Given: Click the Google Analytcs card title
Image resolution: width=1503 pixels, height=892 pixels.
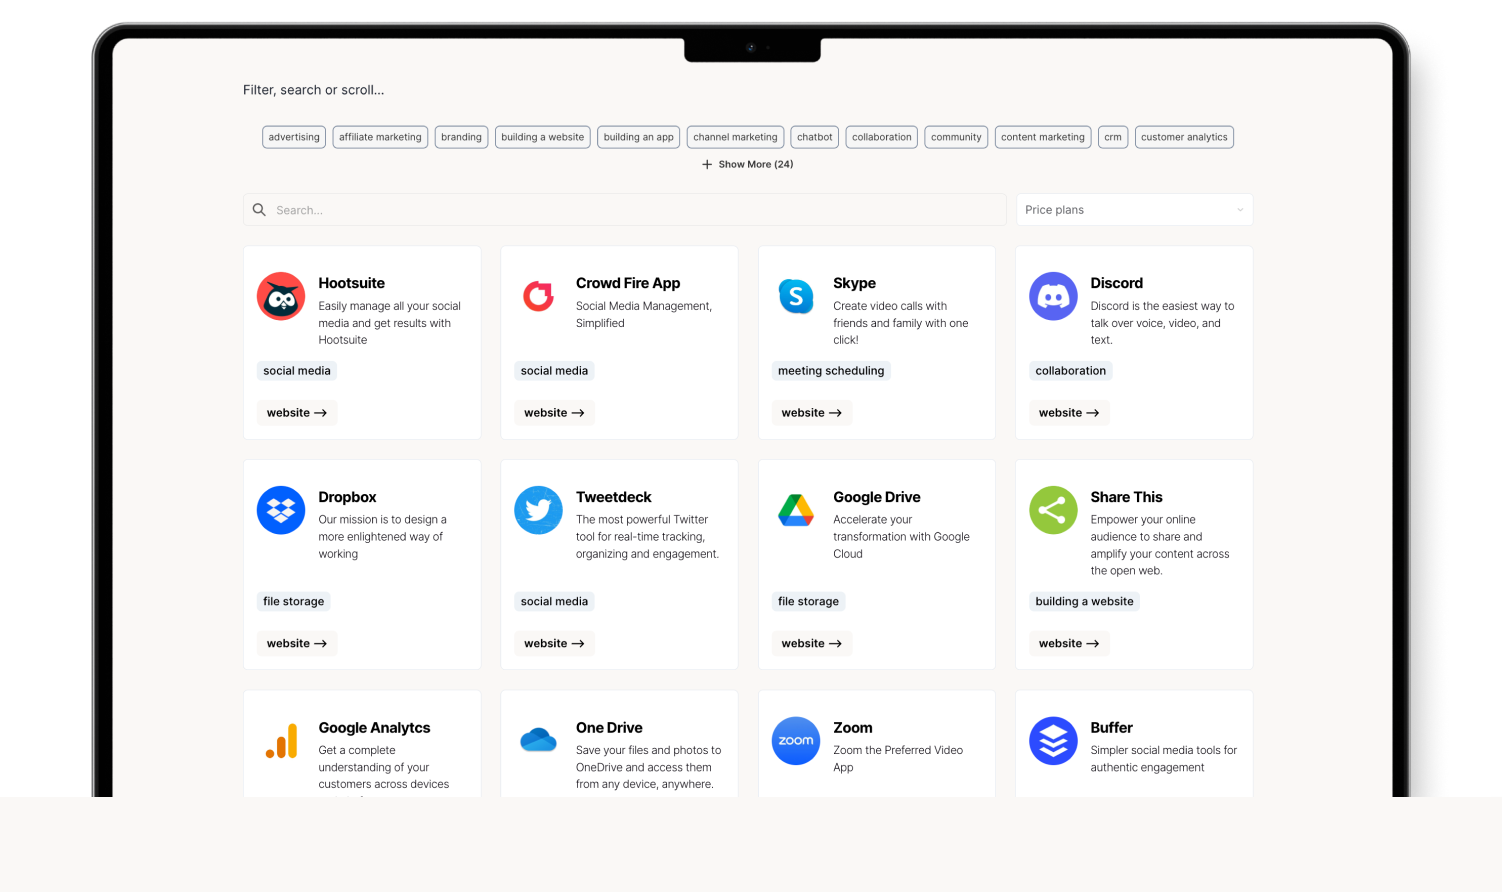Looking at the screenshot, I should (x=375, y=728).
